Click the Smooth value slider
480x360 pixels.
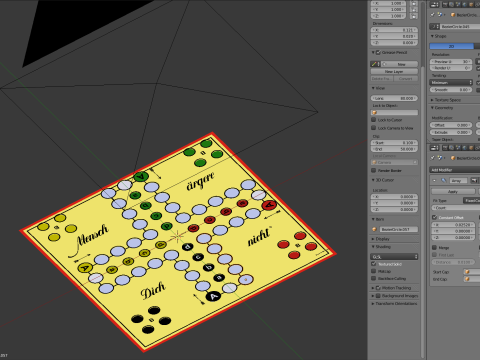pyautogui.click(x=451, y=90)
